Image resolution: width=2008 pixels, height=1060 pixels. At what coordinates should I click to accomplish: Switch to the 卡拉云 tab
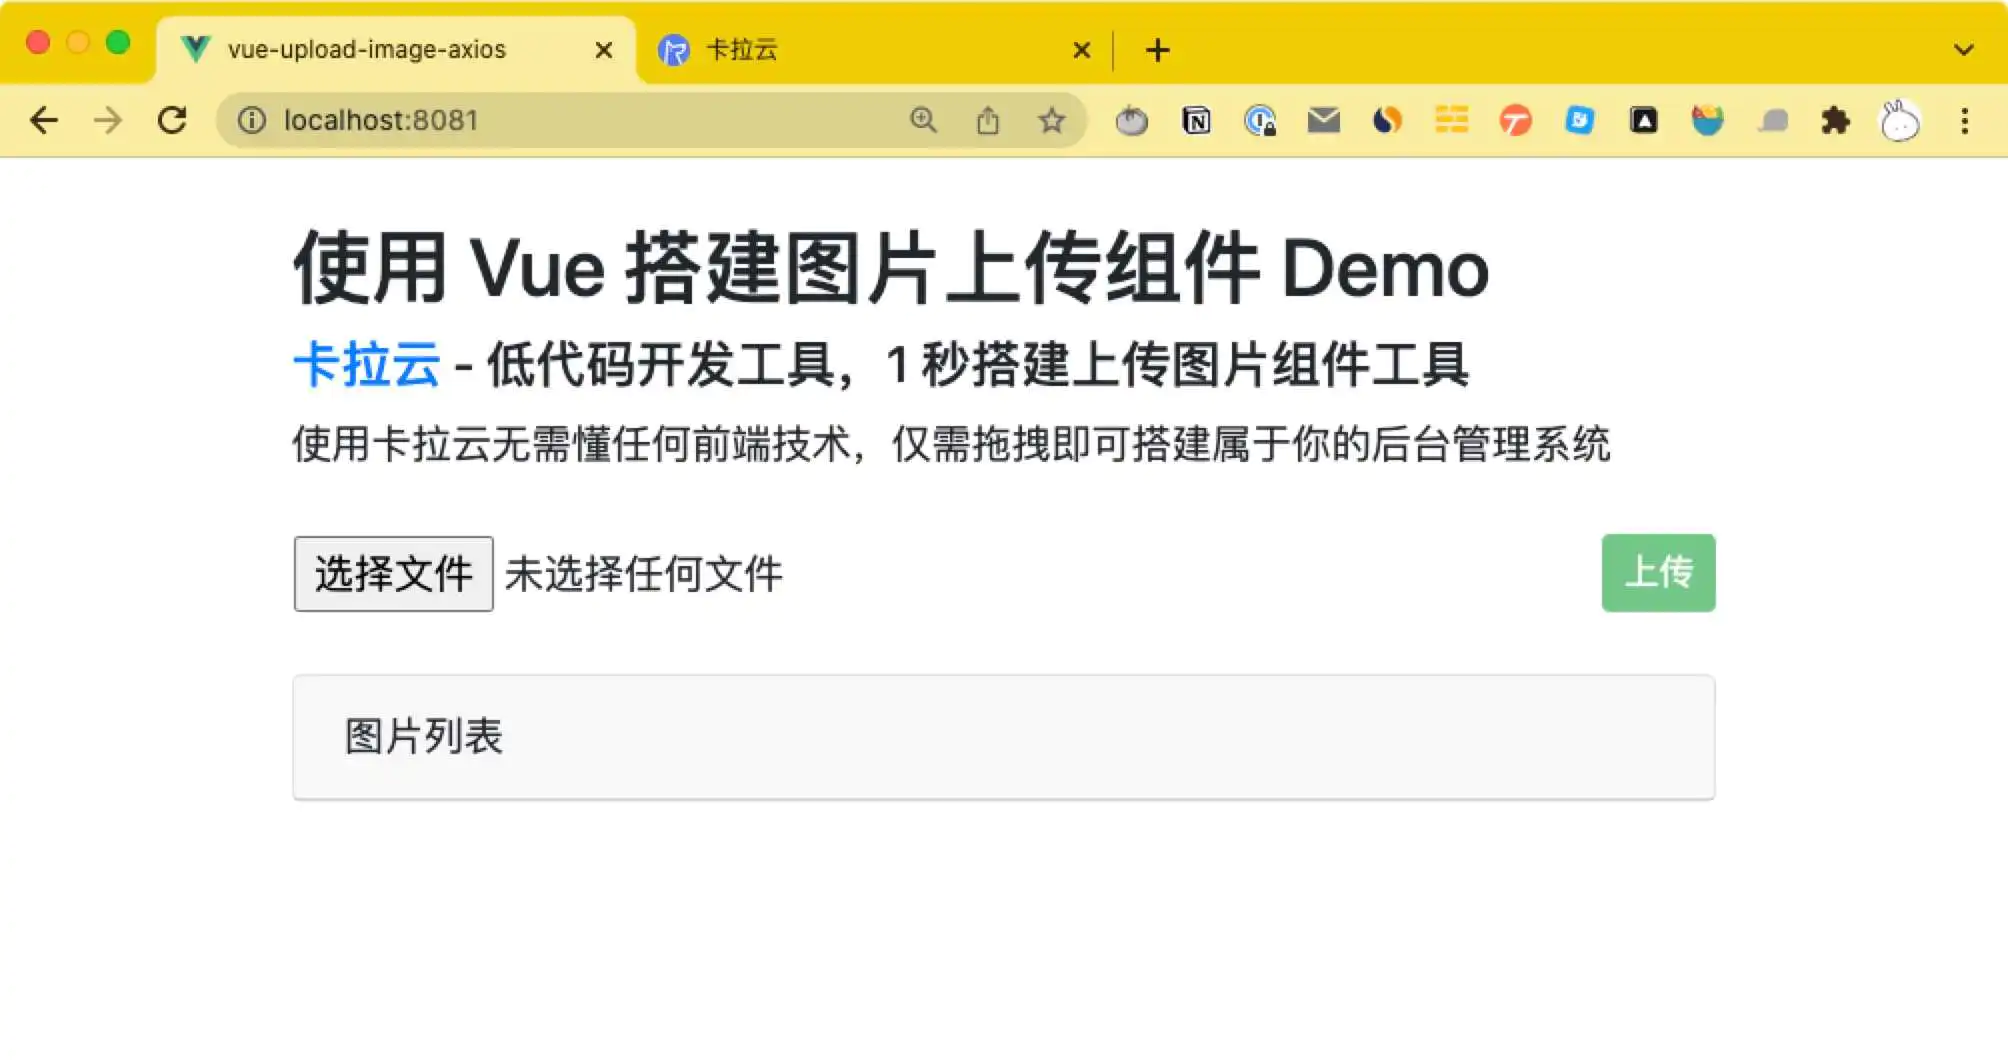[850, 50]
